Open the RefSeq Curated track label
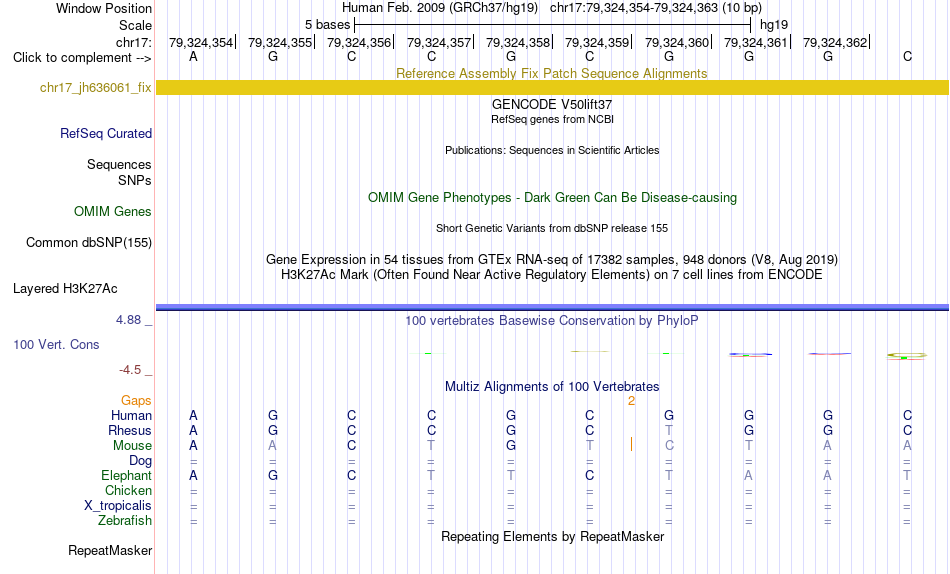This screenshot has width=950, height=574. (105, 133)
